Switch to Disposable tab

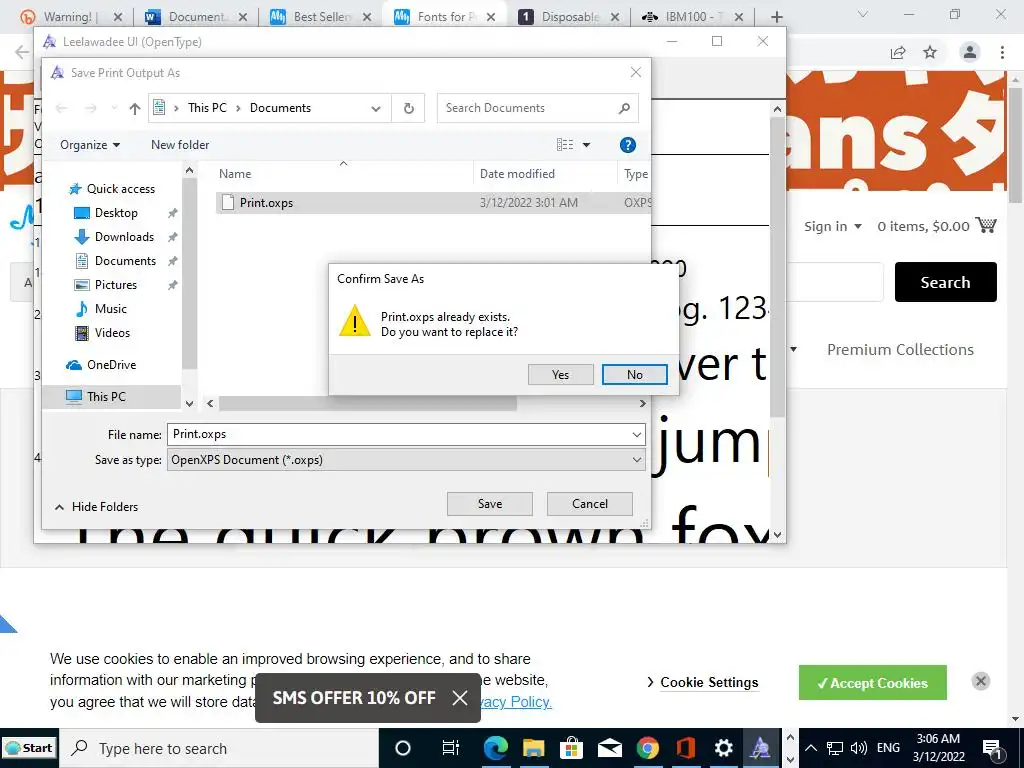tap(570, 17)
